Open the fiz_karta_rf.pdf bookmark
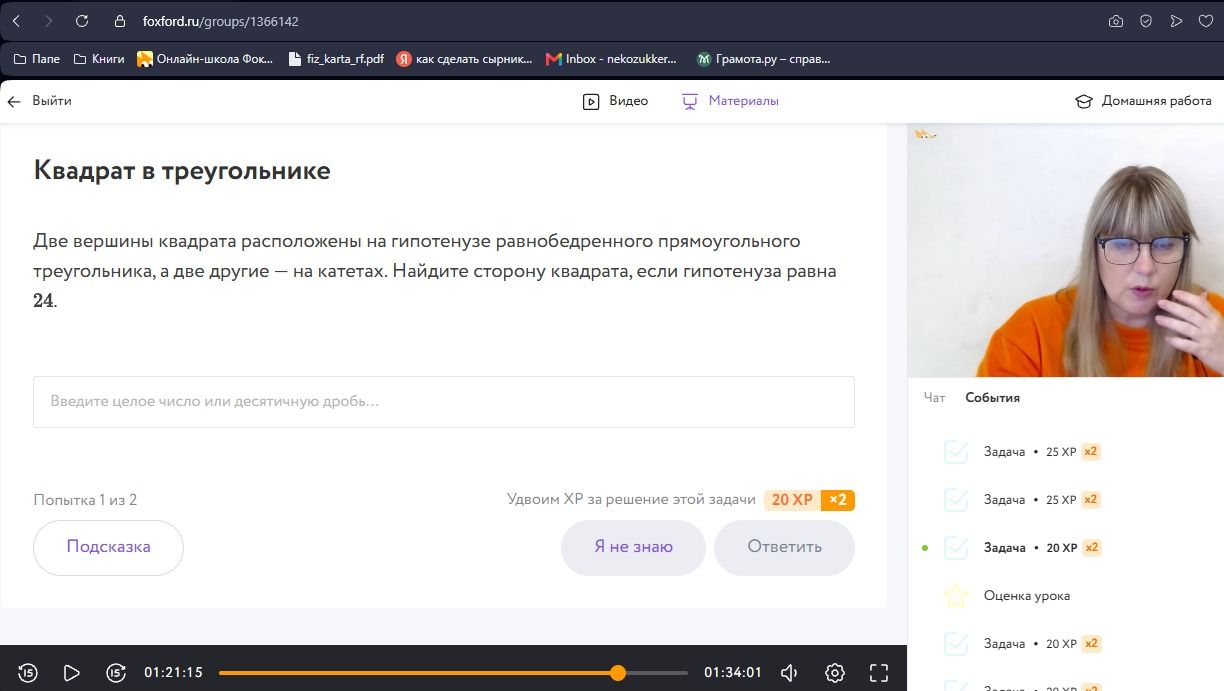 [x=336, y=59]
